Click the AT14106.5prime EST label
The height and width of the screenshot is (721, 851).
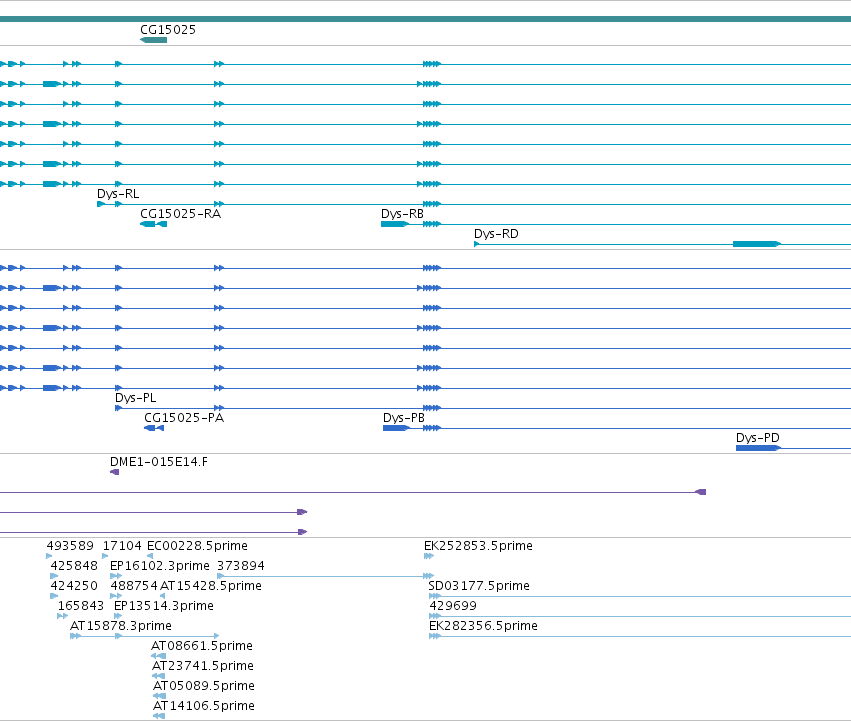(204, 706)
